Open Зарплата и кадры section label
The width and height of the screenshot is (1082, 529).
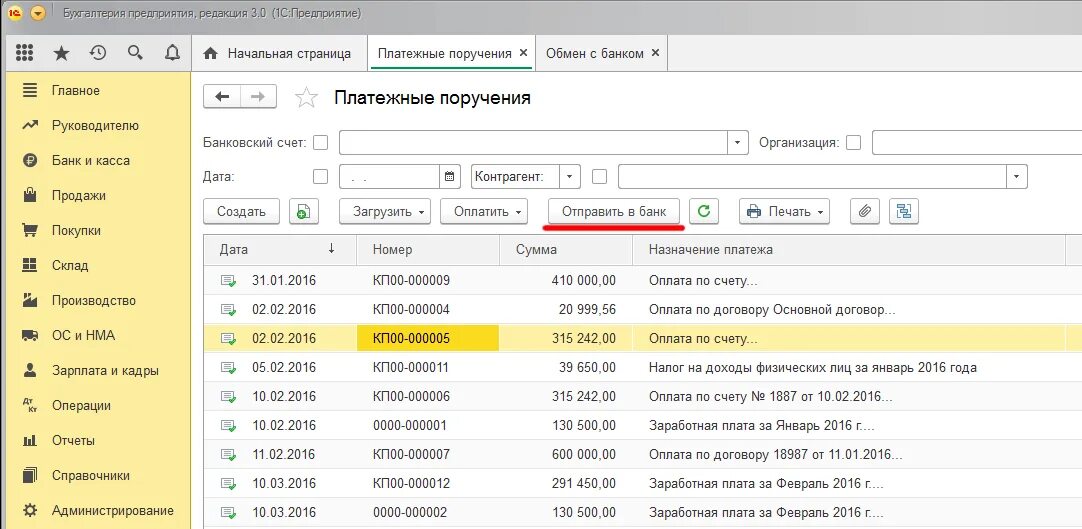pos(105,370)
